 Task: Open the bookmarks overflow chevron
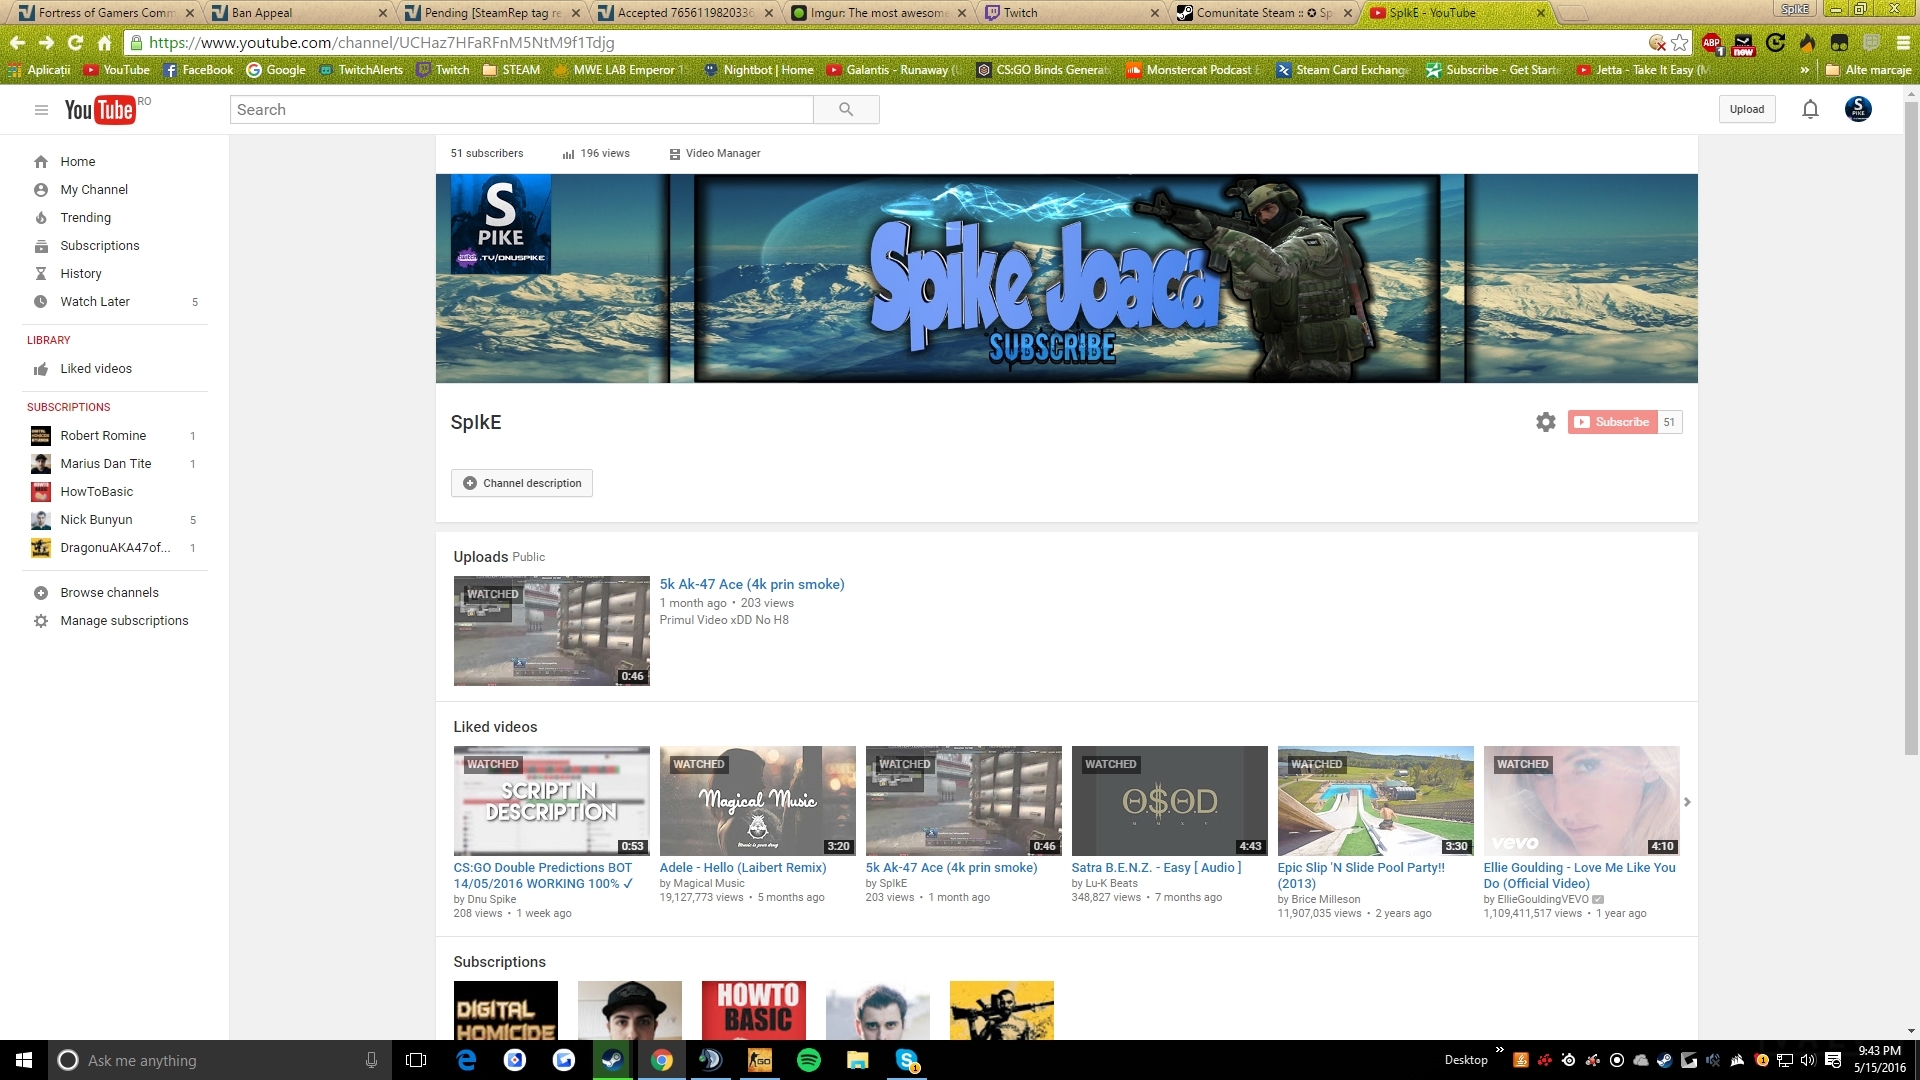[x=1805, y=70]
